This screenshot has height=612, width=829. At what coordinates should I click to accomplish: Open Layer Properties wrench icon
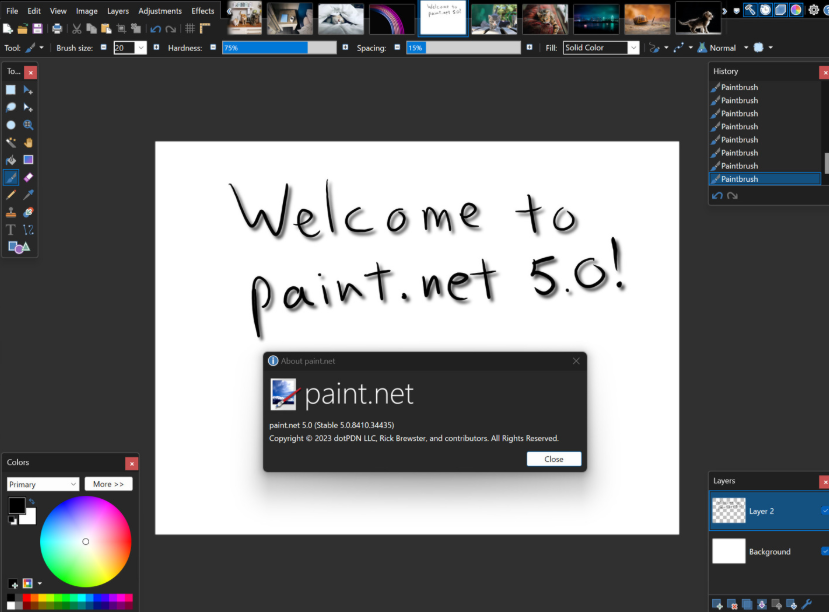pyautogui.click(x=807, y=604)
